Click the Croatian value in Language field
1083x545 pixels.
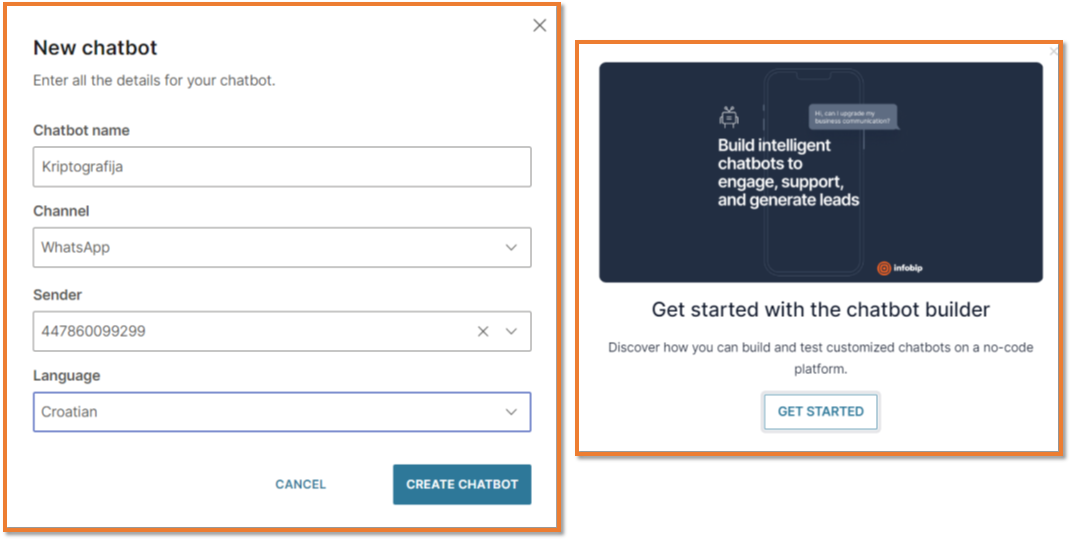[70, 412]
